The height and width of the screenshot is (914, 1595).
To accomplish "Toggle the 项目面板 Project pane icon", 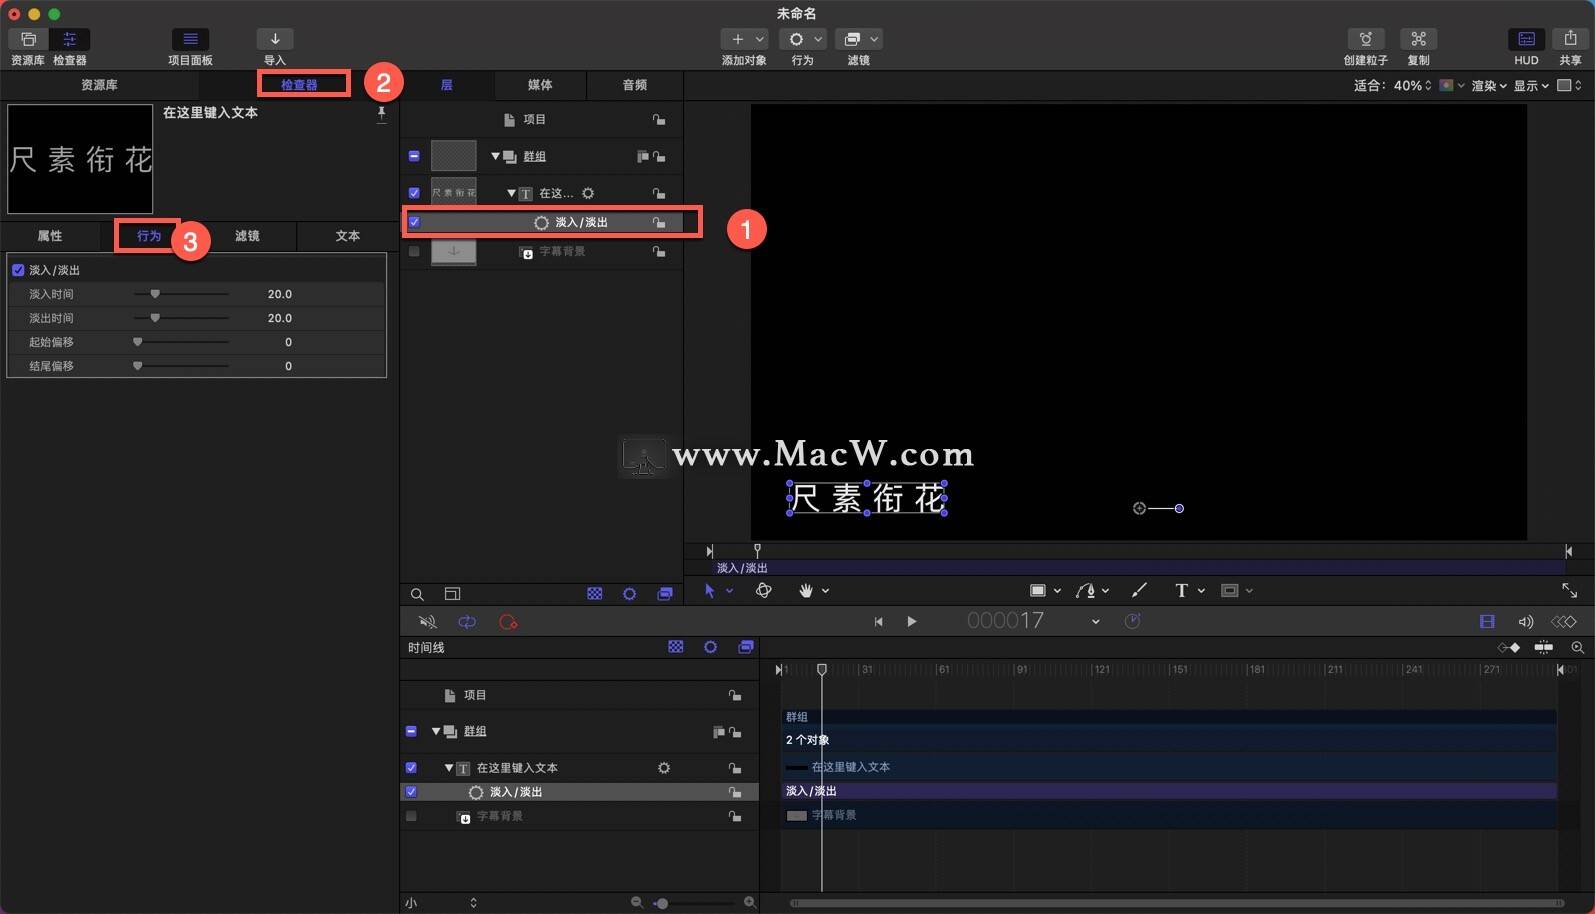I will (x=190, y=39).
